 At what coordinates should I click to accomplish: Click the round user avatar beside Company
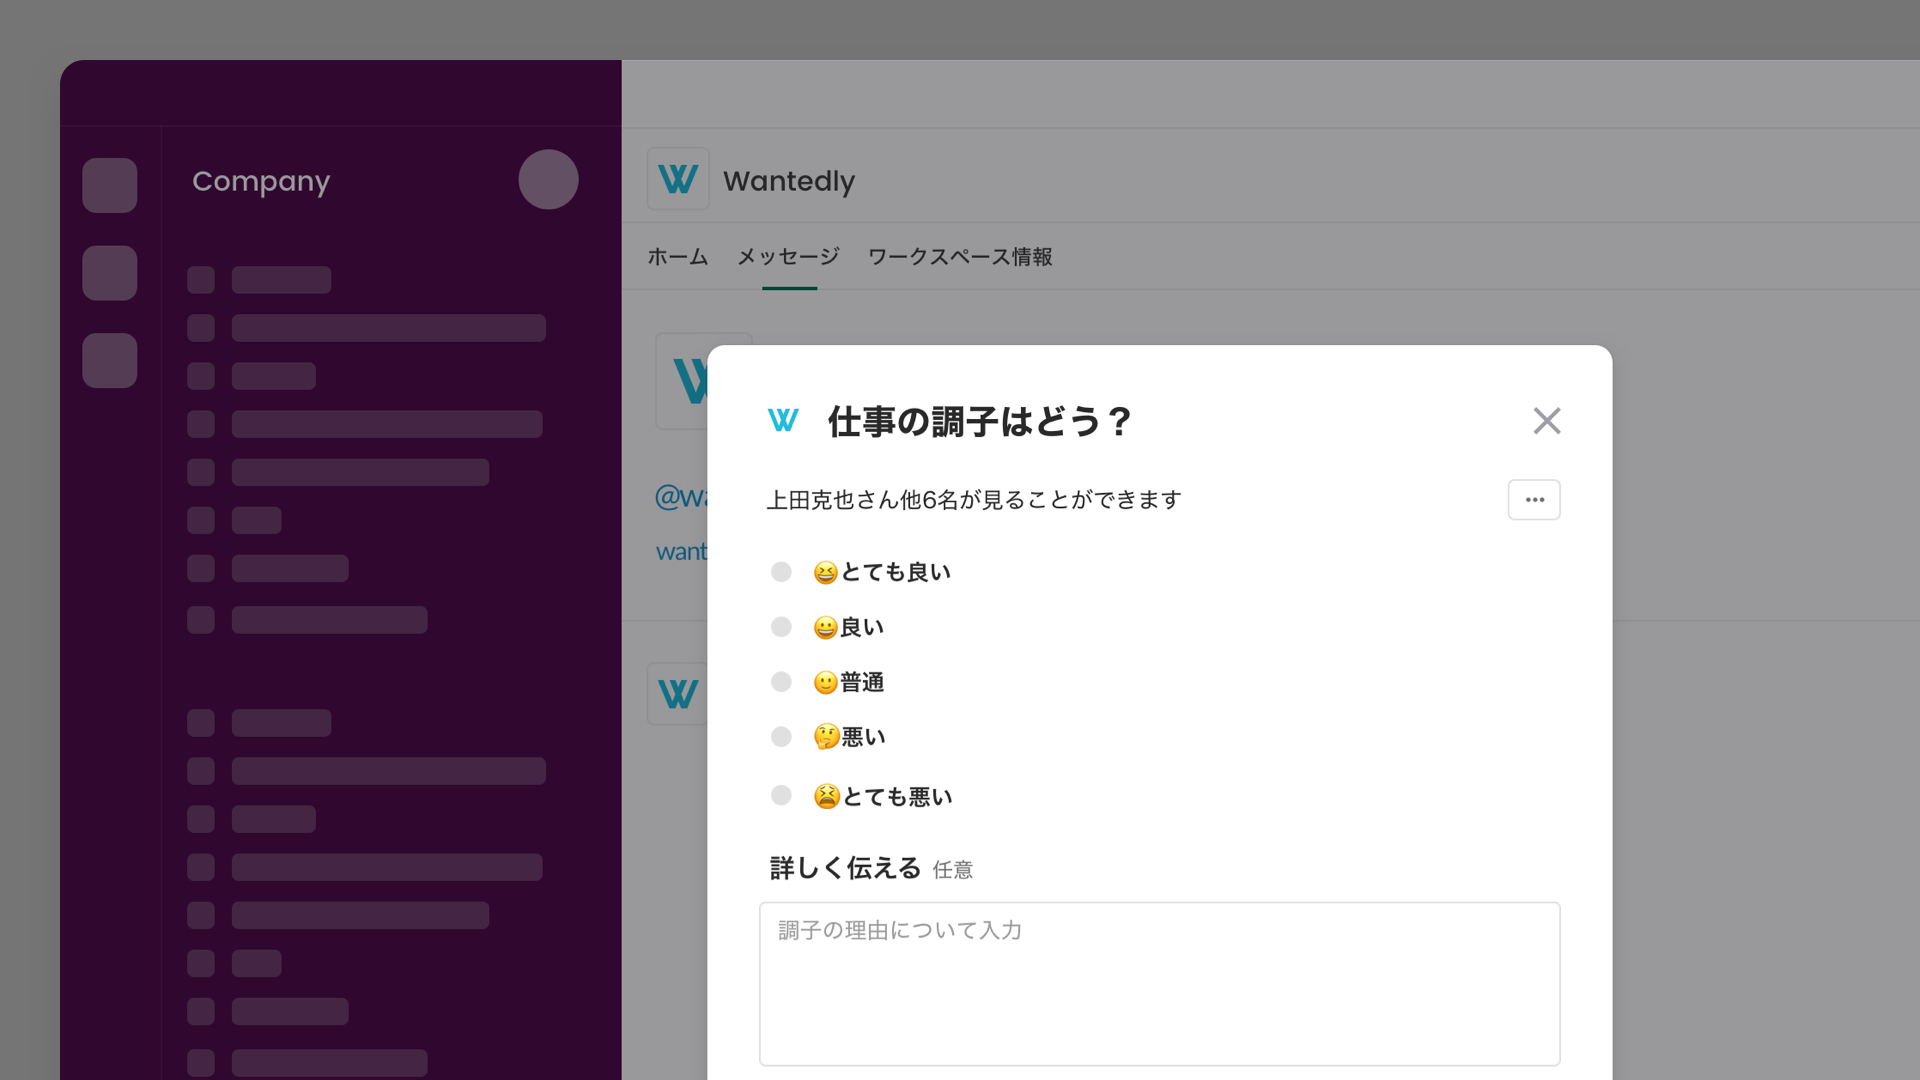tap(548, 179)
